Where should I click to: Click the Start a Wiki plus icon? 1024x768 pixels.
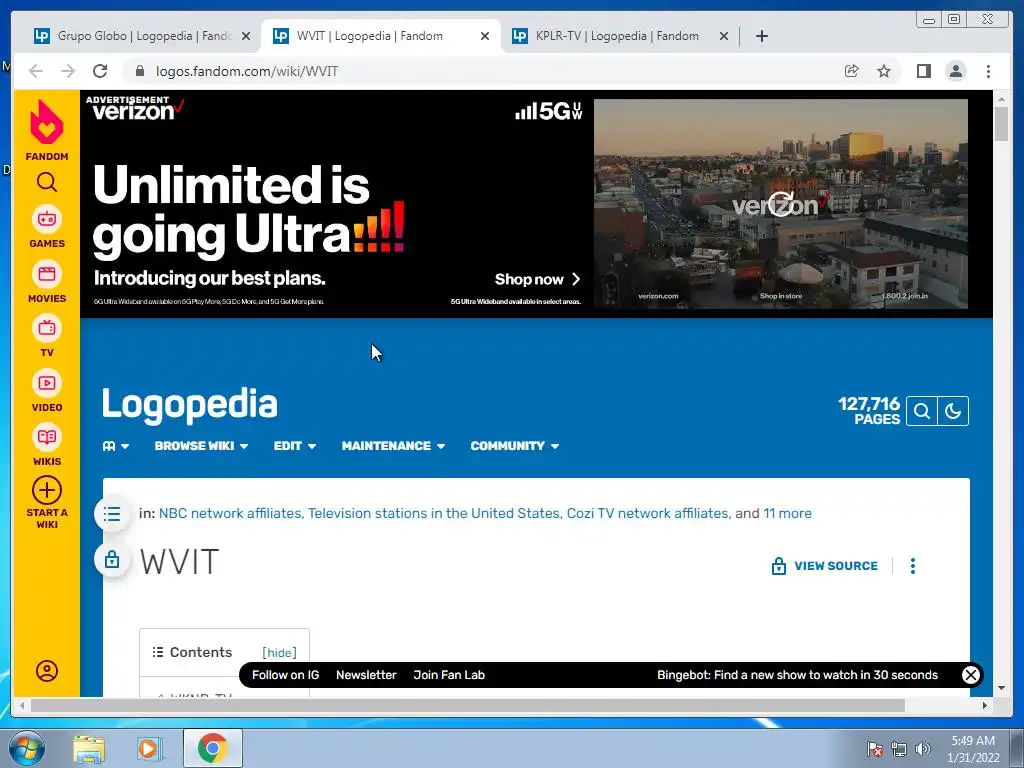[46, 490]
